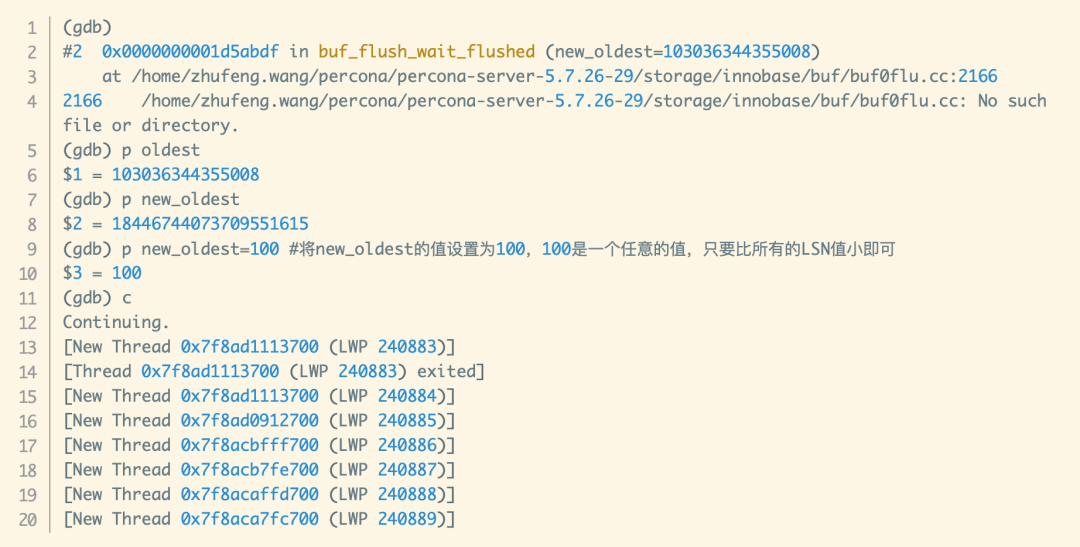Image resolution: width=1080 pixels, height=547 pixels.
Task: Click line number 1 in the gutter
Action: click(x=32, y=28)
